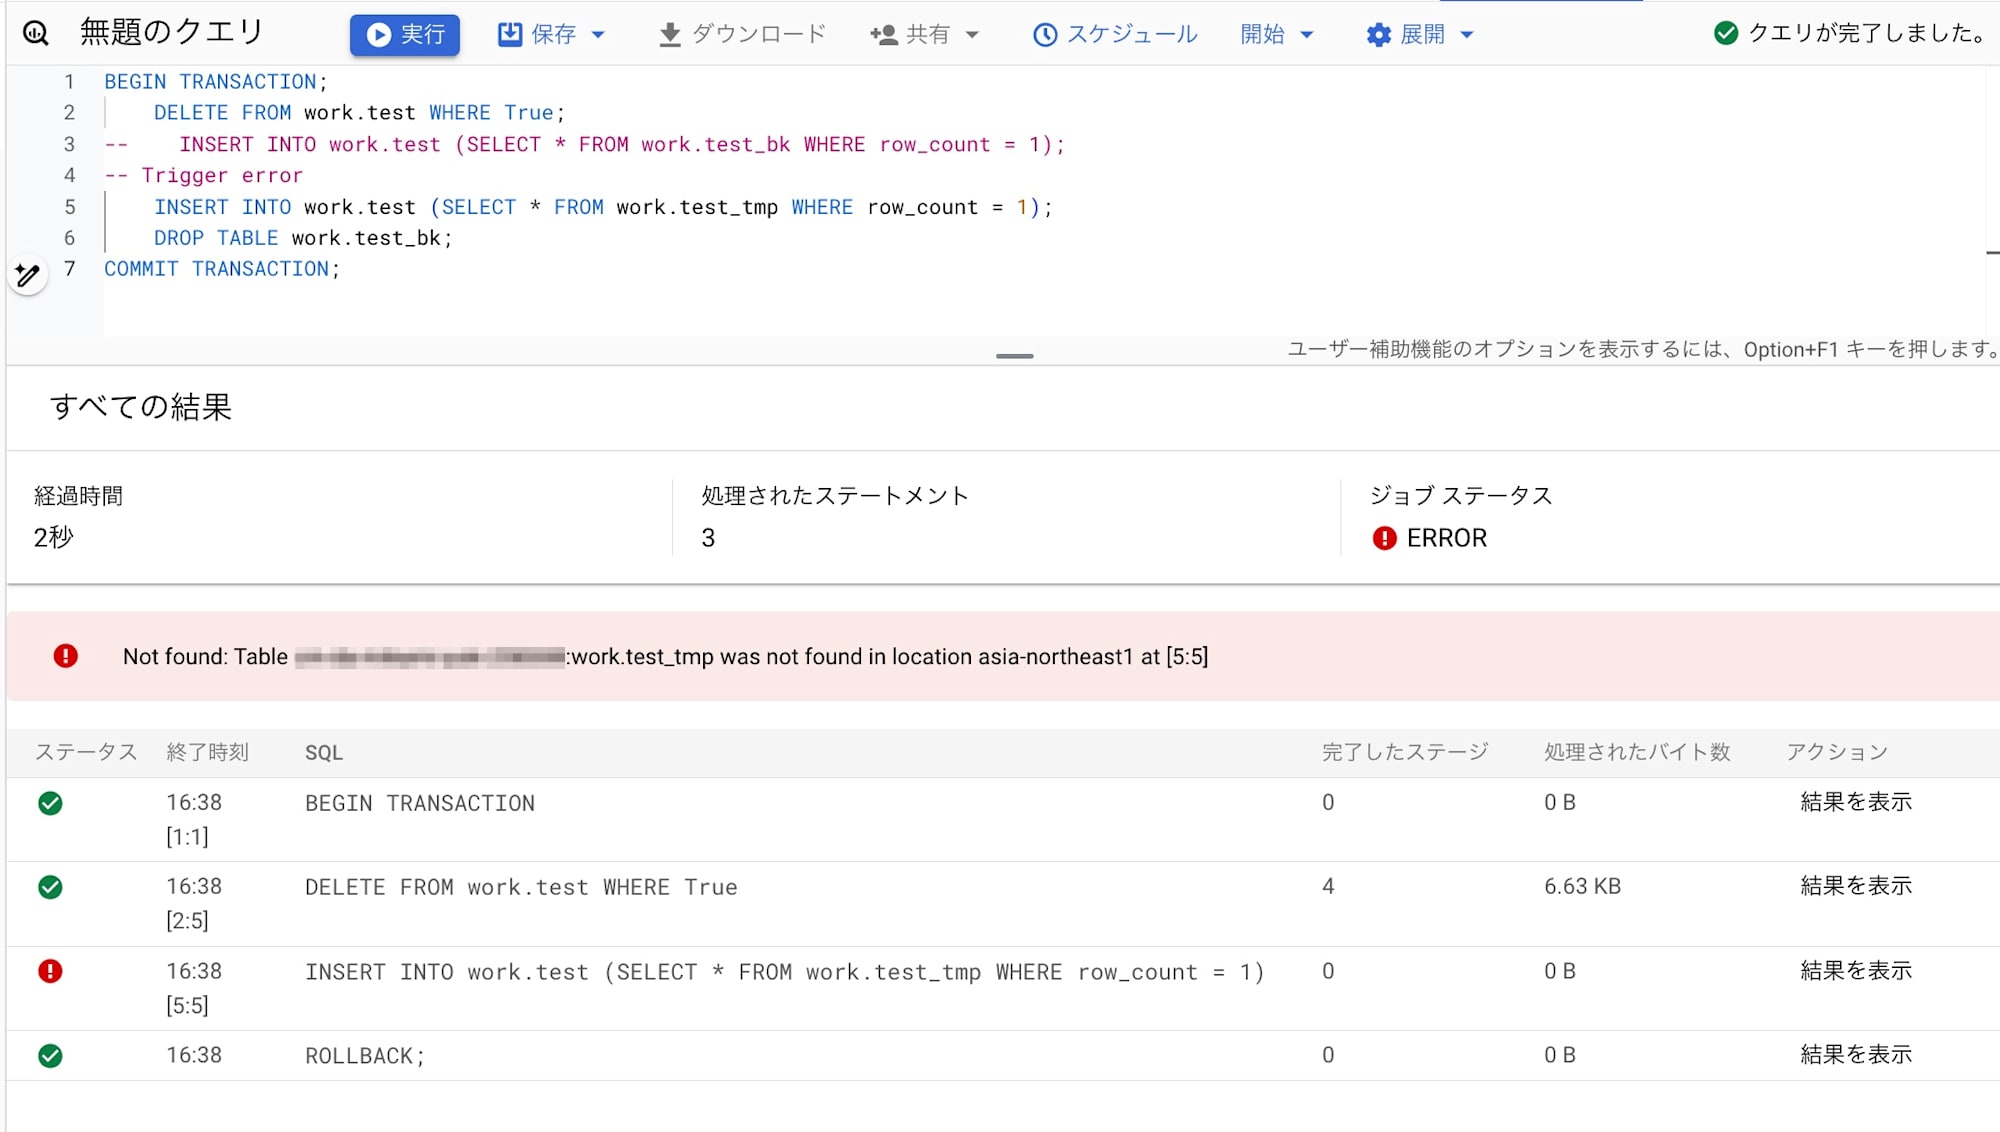This screenshot has height=1132, width=2000.
Task: Click the success icon for BEGIN TRANSACTION row
Action: coord(50,803)
